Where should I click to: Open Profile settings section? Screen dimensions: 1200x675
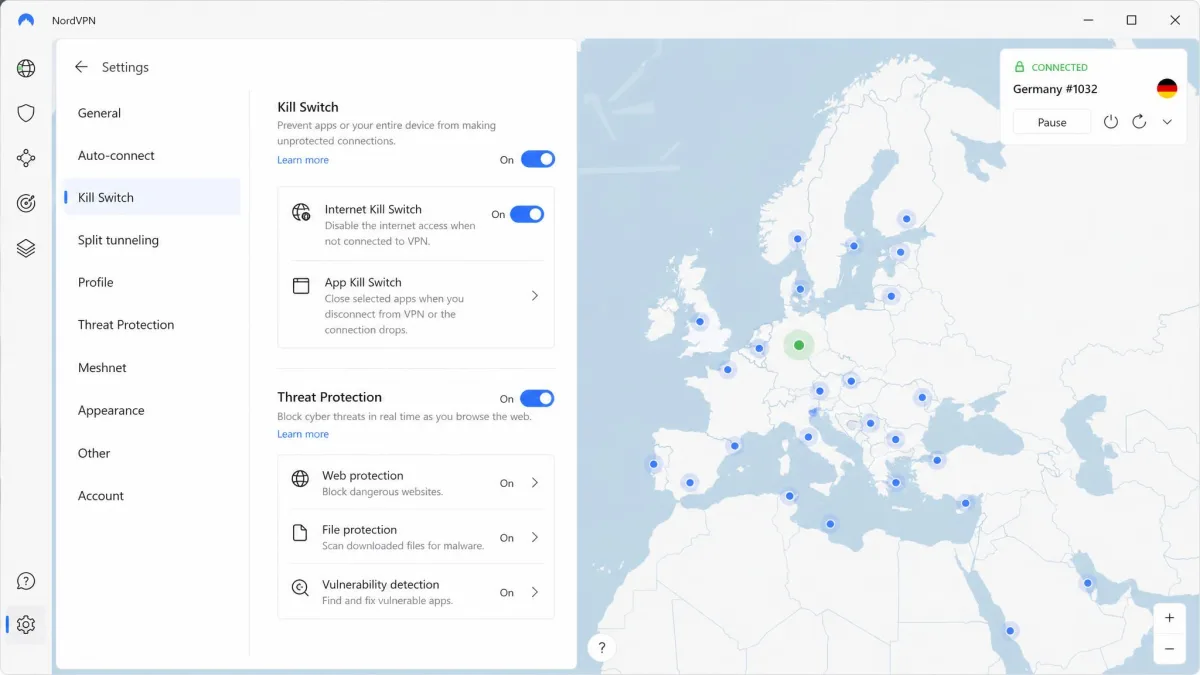(x=152, y=282)
